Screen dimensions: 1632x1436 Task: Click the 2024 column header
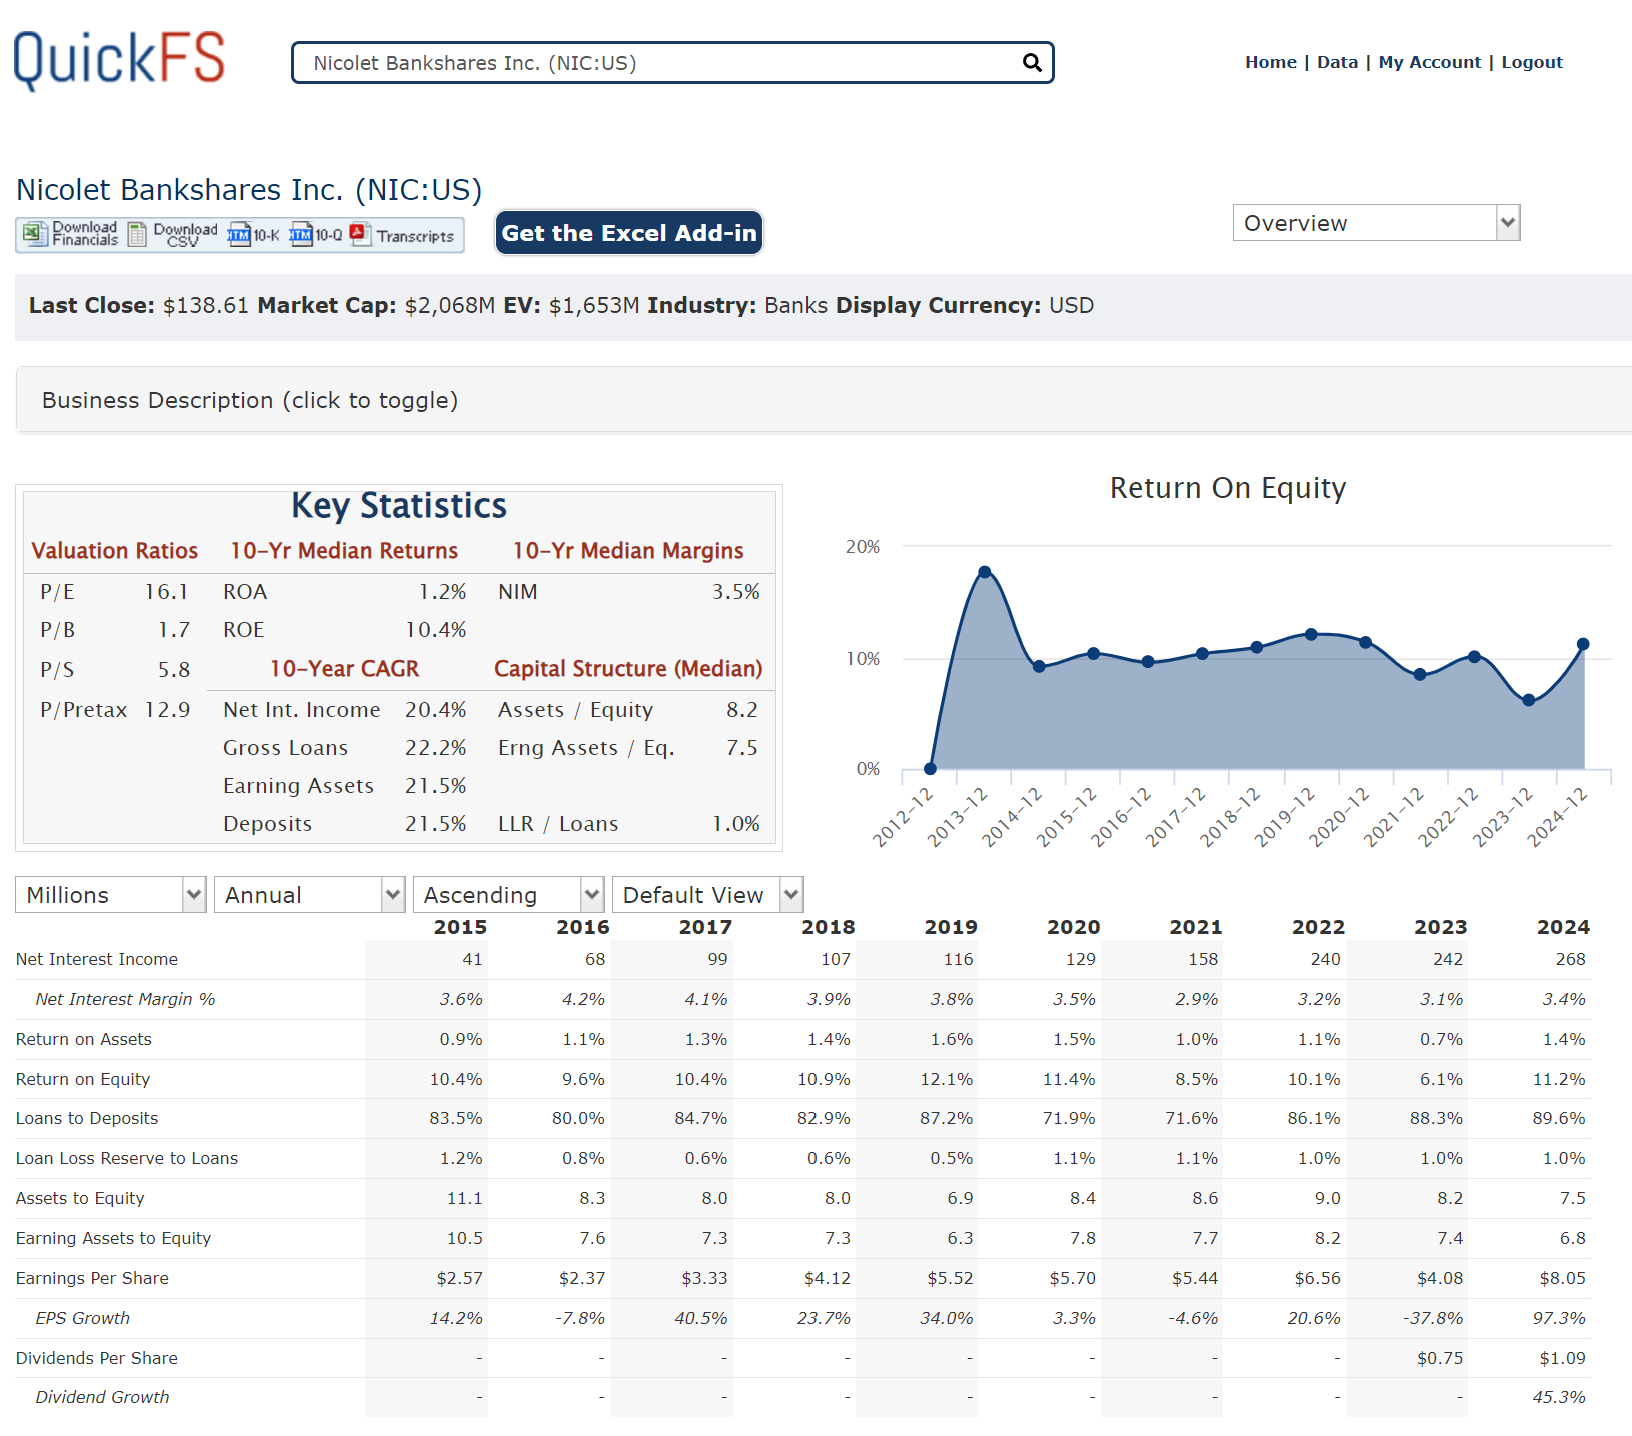click(x=1563, y=927)
